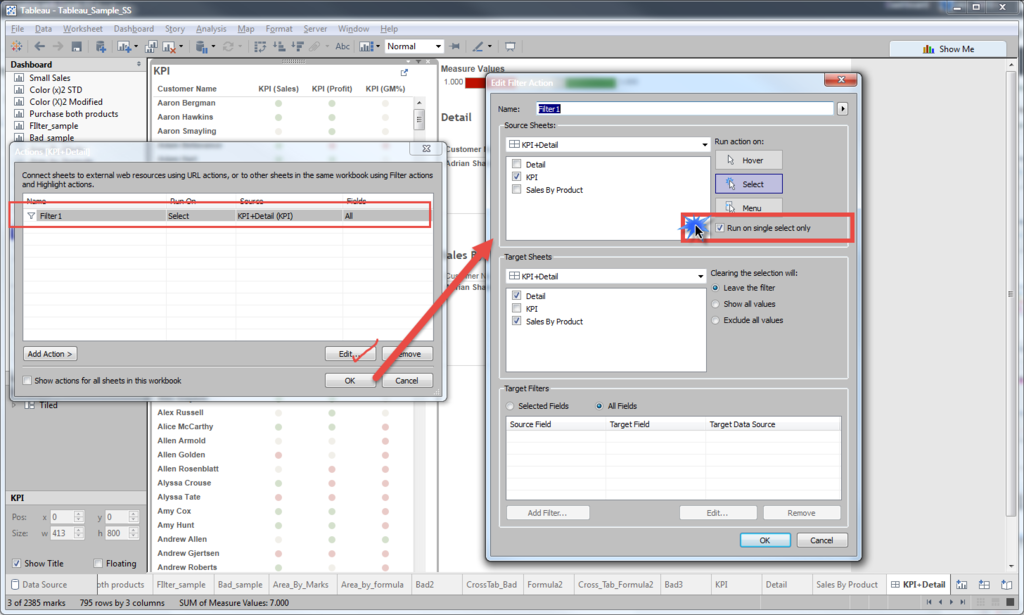The image size is (1024, 615).
Task: Click the Undo back arrow in toolbar
Action: pyautogui.click(x=40, y=46)
